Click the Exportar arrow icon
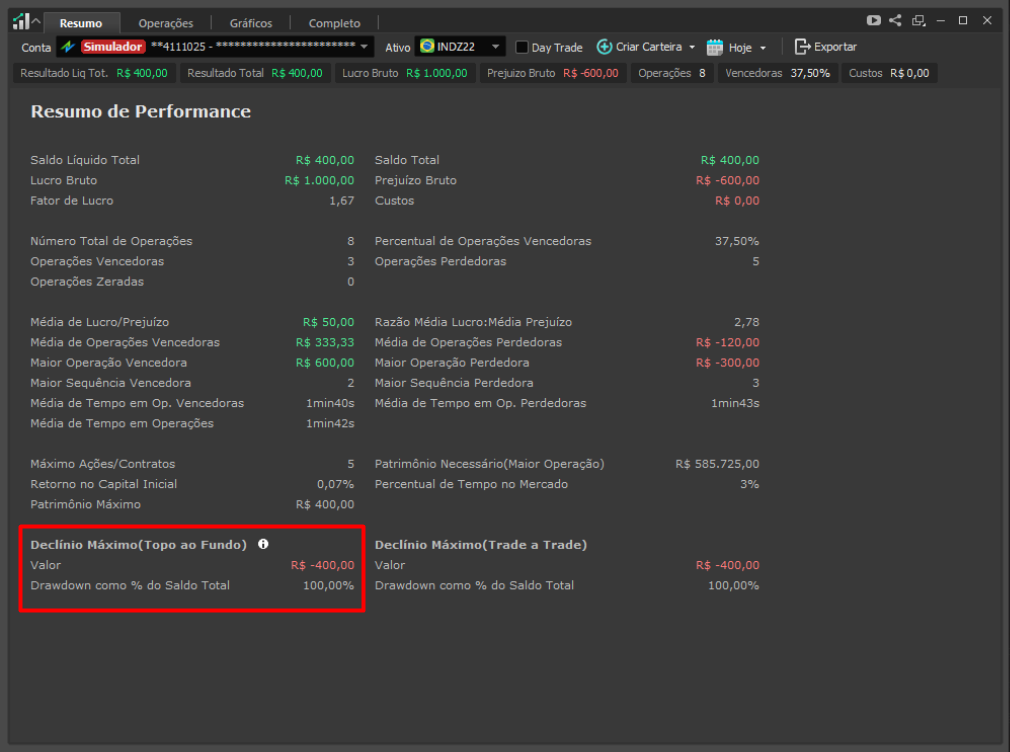This screenshot has width=1010, height=752. 802,47
